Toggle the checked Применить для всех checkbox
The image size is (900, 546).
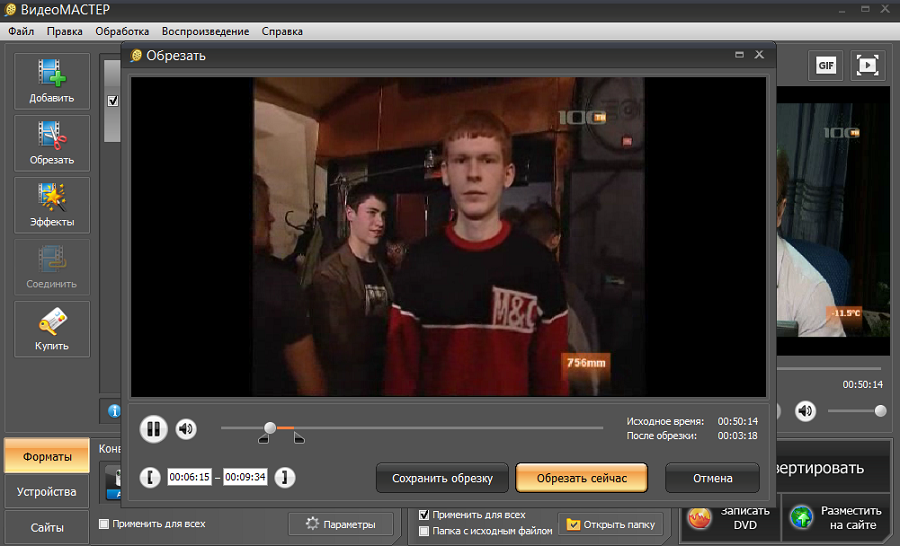point(424,514)
